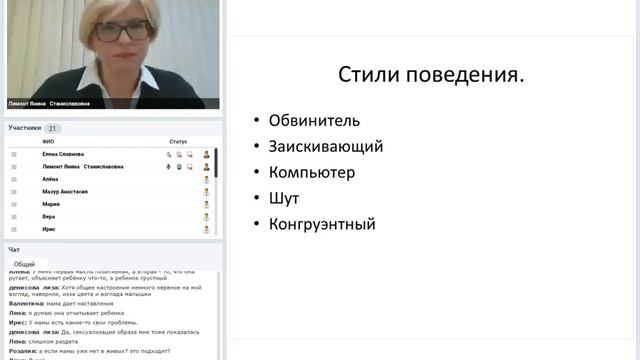Click the slide title Стили поведения
This screenshot has width=640, height=360.
tap(431, 75)
